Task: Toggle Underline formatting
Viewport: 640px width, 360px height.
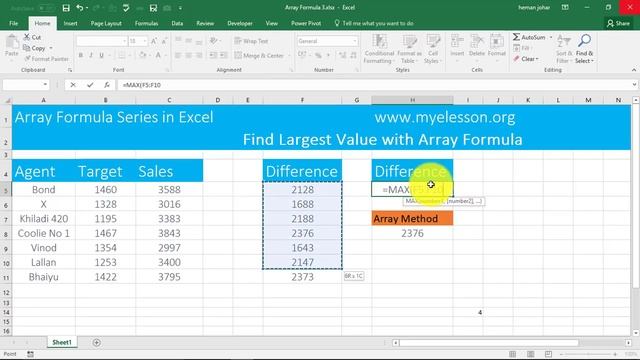Action: coord(101,55)
